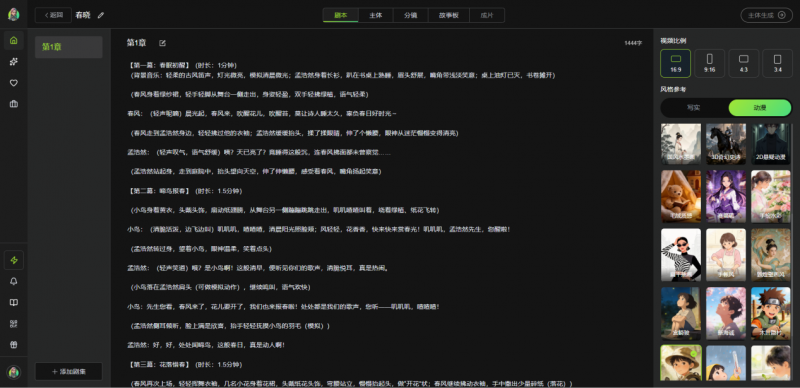Choose style thumbnail at bottom right row
This screenshot has height=388, width=800.
click(x=771, y=363)
